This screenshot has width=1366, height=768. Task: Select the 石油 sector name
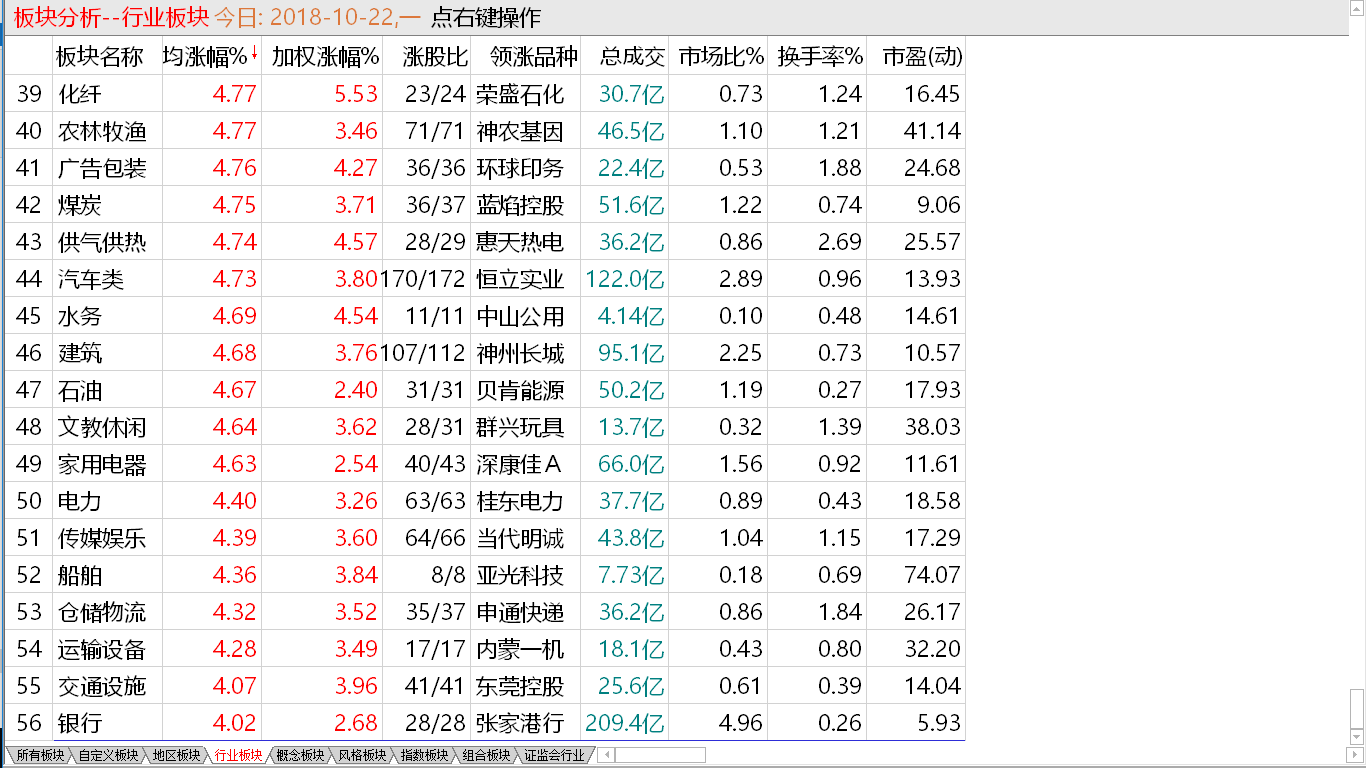tap(80, 390)
